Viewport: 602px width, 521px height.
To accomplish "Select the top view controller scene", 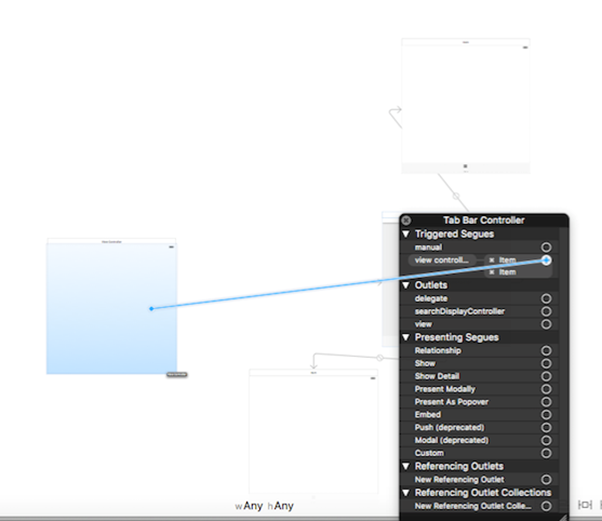I will tap(466, 106).
